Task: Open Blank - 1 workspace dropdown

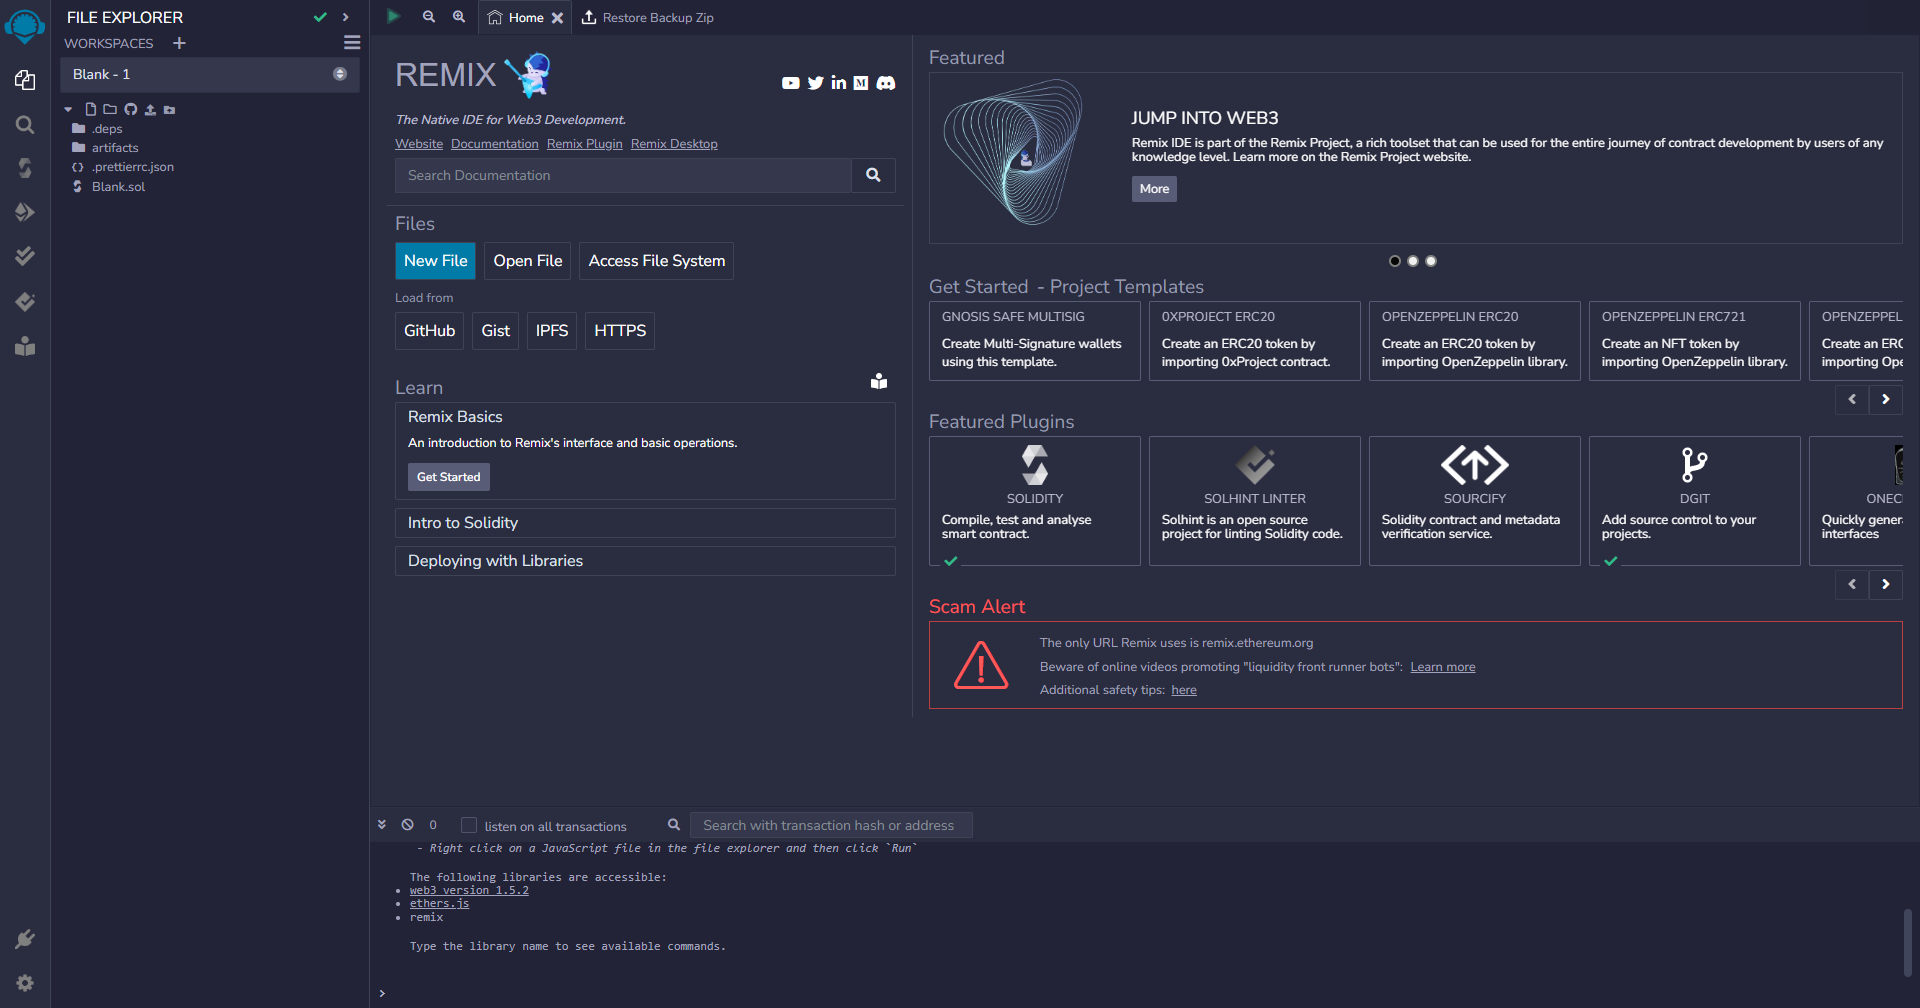Action: coord(210,74)
